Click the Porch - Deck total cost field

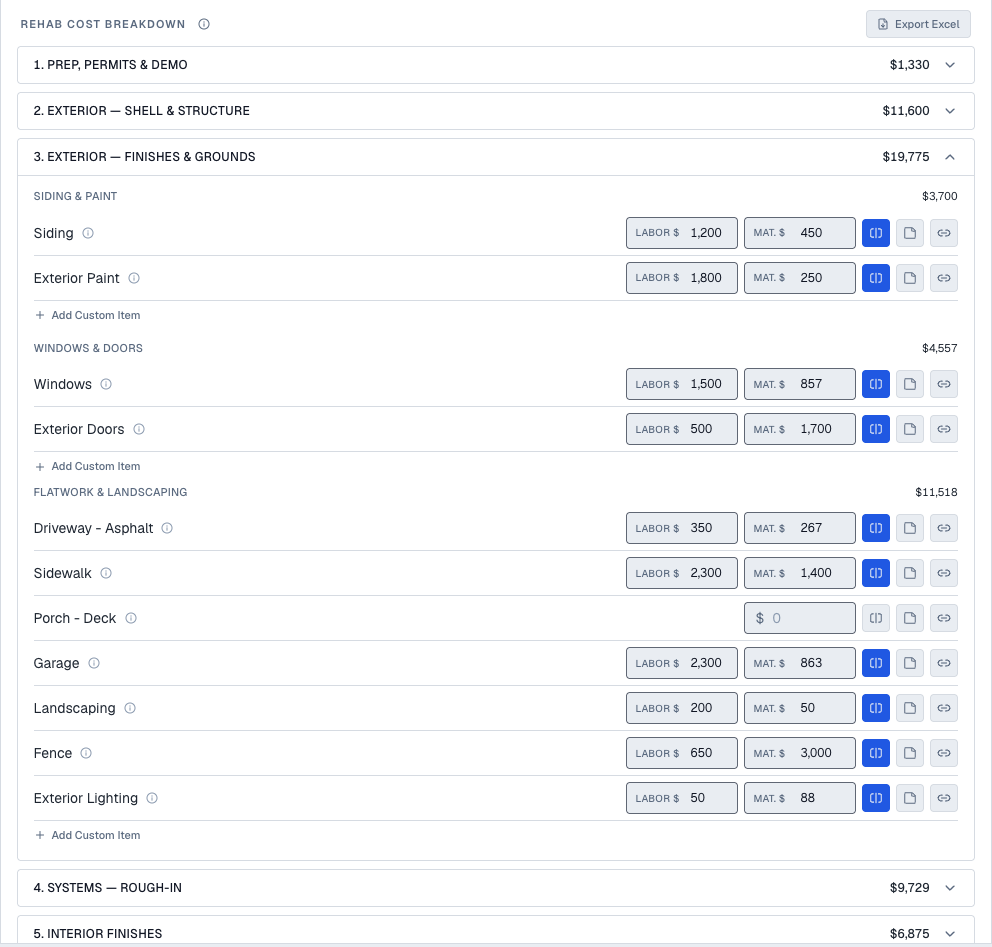[800, 618]
